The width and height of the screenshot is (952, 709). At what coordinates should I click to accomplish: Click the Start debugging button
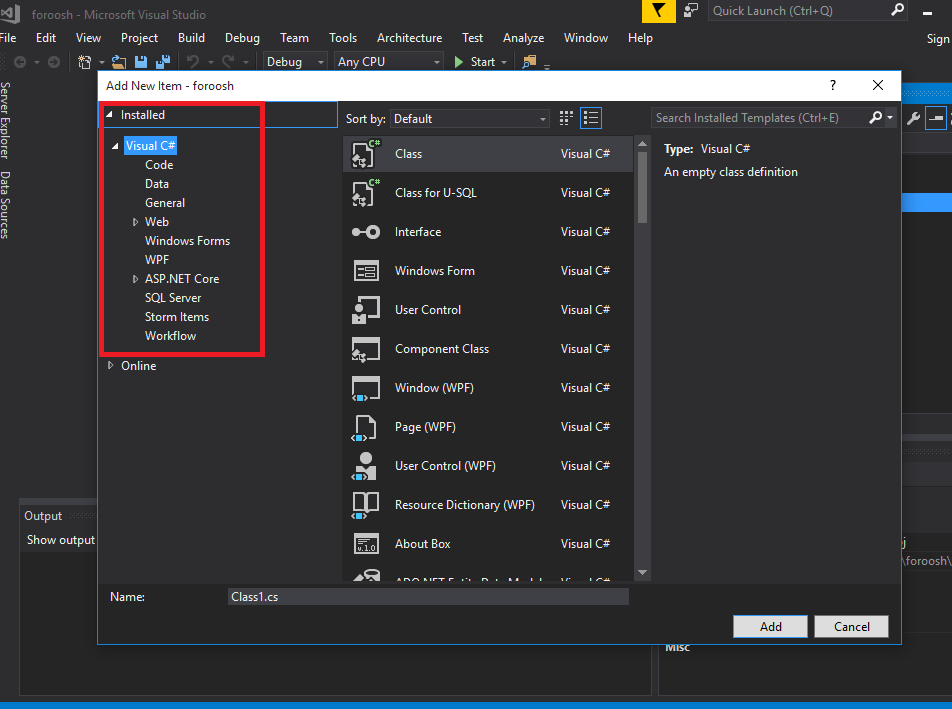[x=476, y=62]
